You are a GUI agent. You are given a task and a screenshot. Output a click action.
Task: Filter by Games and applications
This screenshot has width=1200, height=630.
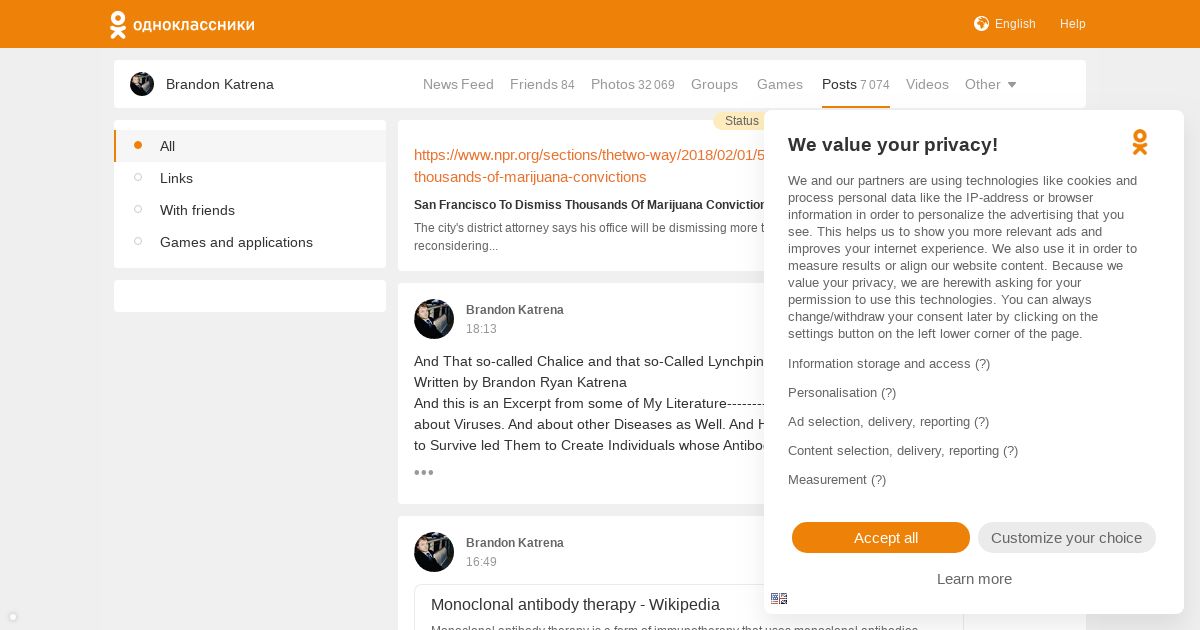[x=250, y=242]
